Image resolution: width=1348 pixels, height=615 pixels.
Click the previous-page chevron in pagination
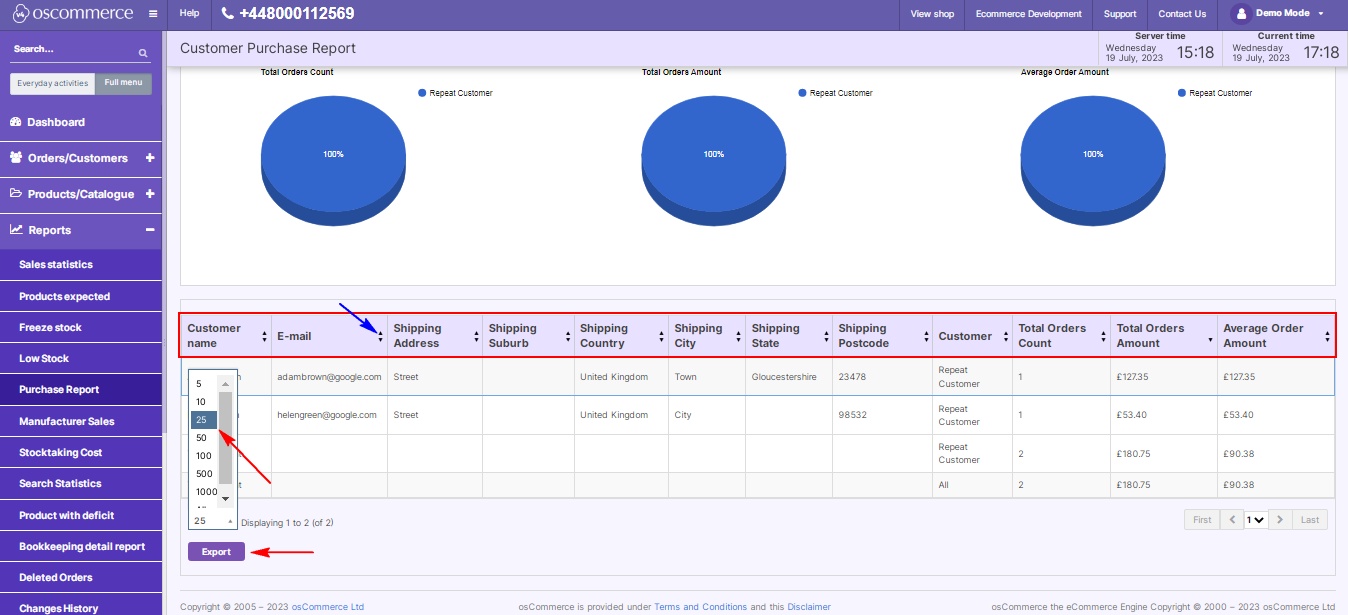tap(1232, 519)
